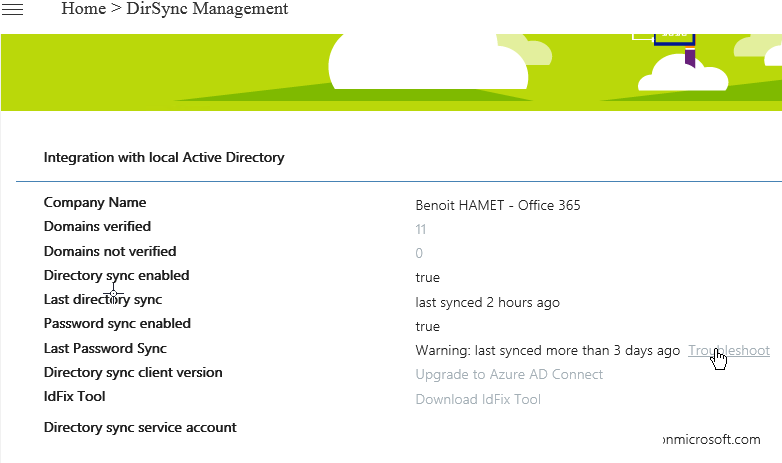Click the Directory sync enabled true value
782x463 pixels.
tap(427, 278)
